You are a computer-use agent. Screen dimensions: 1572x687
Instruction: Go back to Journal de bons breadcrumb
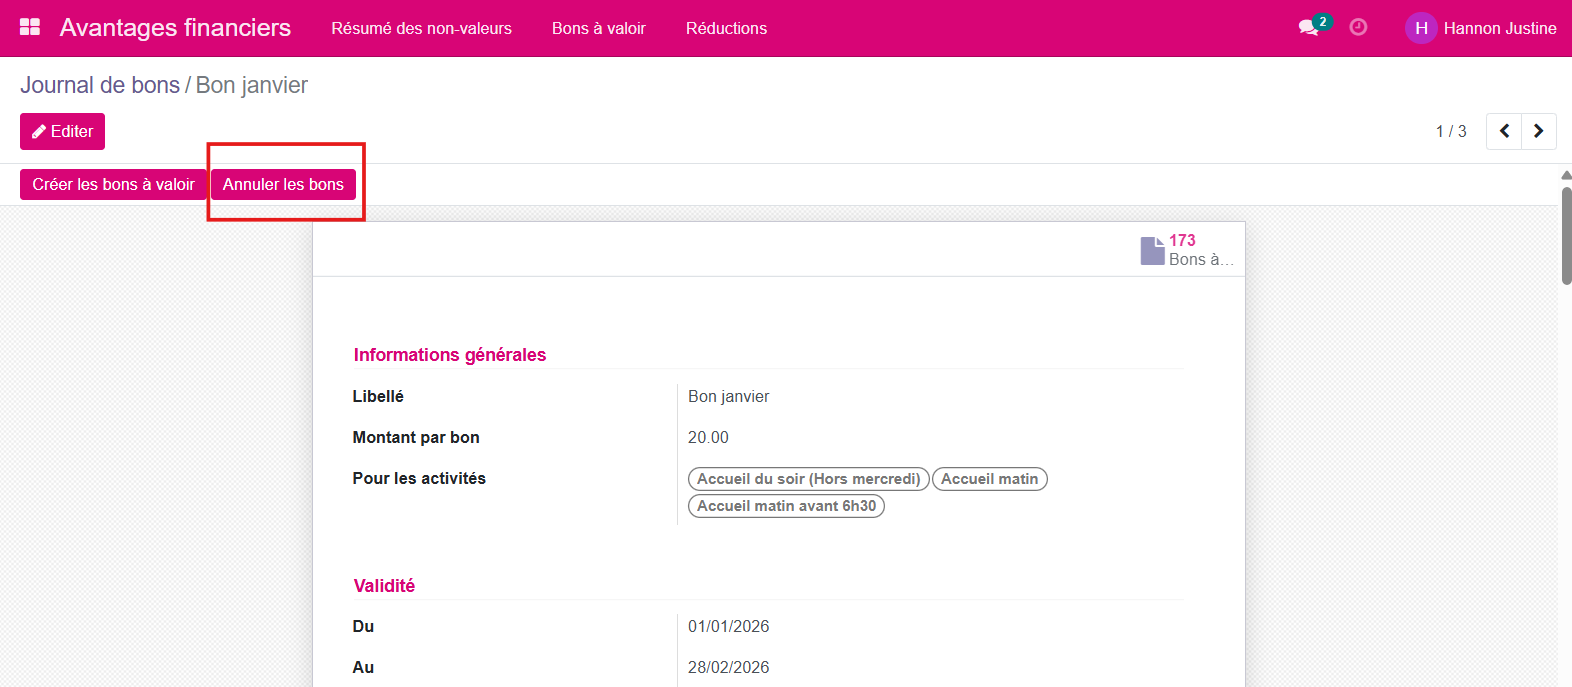(x=100, y=85)
